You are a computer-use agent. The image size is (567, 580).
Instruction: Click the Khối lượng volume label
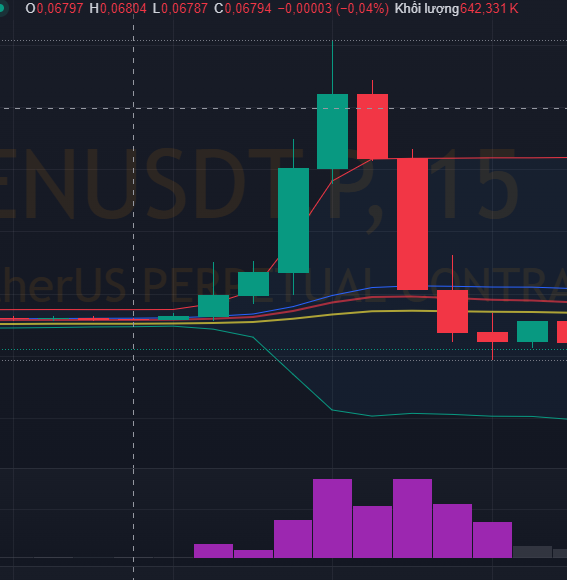pos(426,9)
